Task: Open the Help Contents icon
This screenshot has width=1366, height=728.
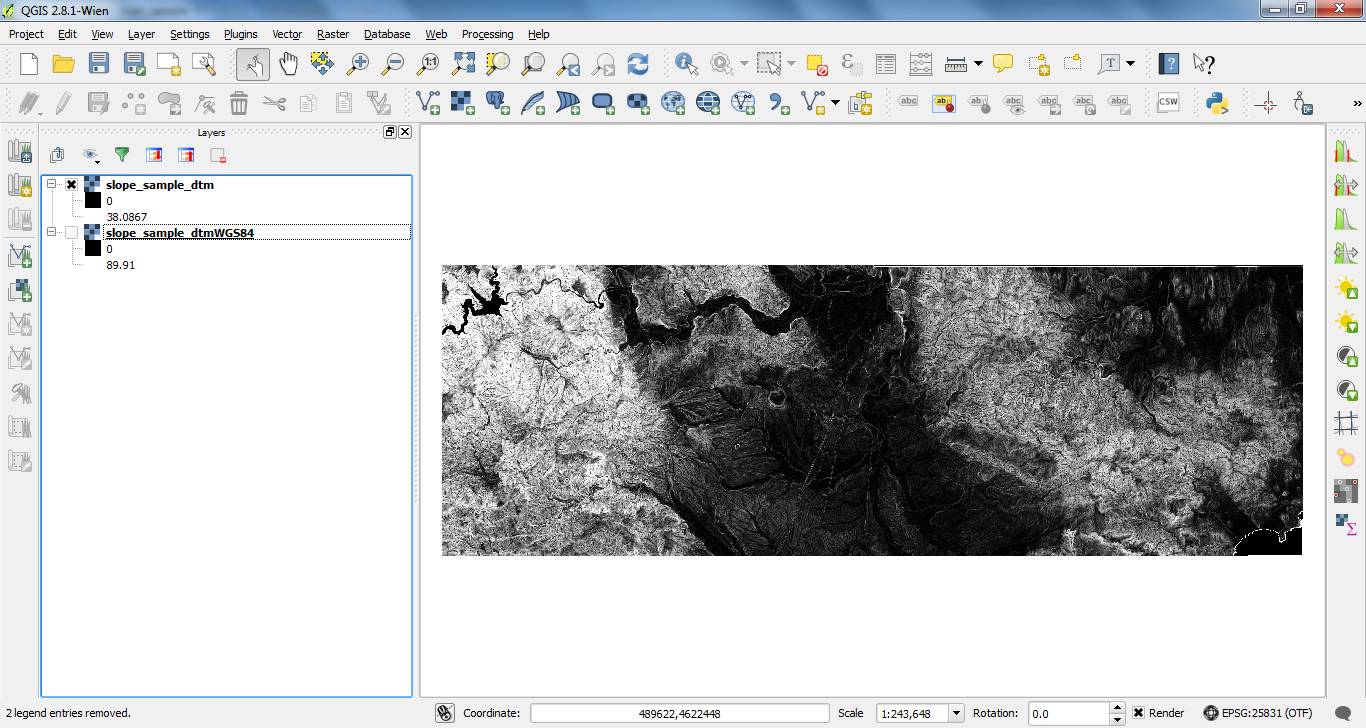Action: click(1168, 64)
